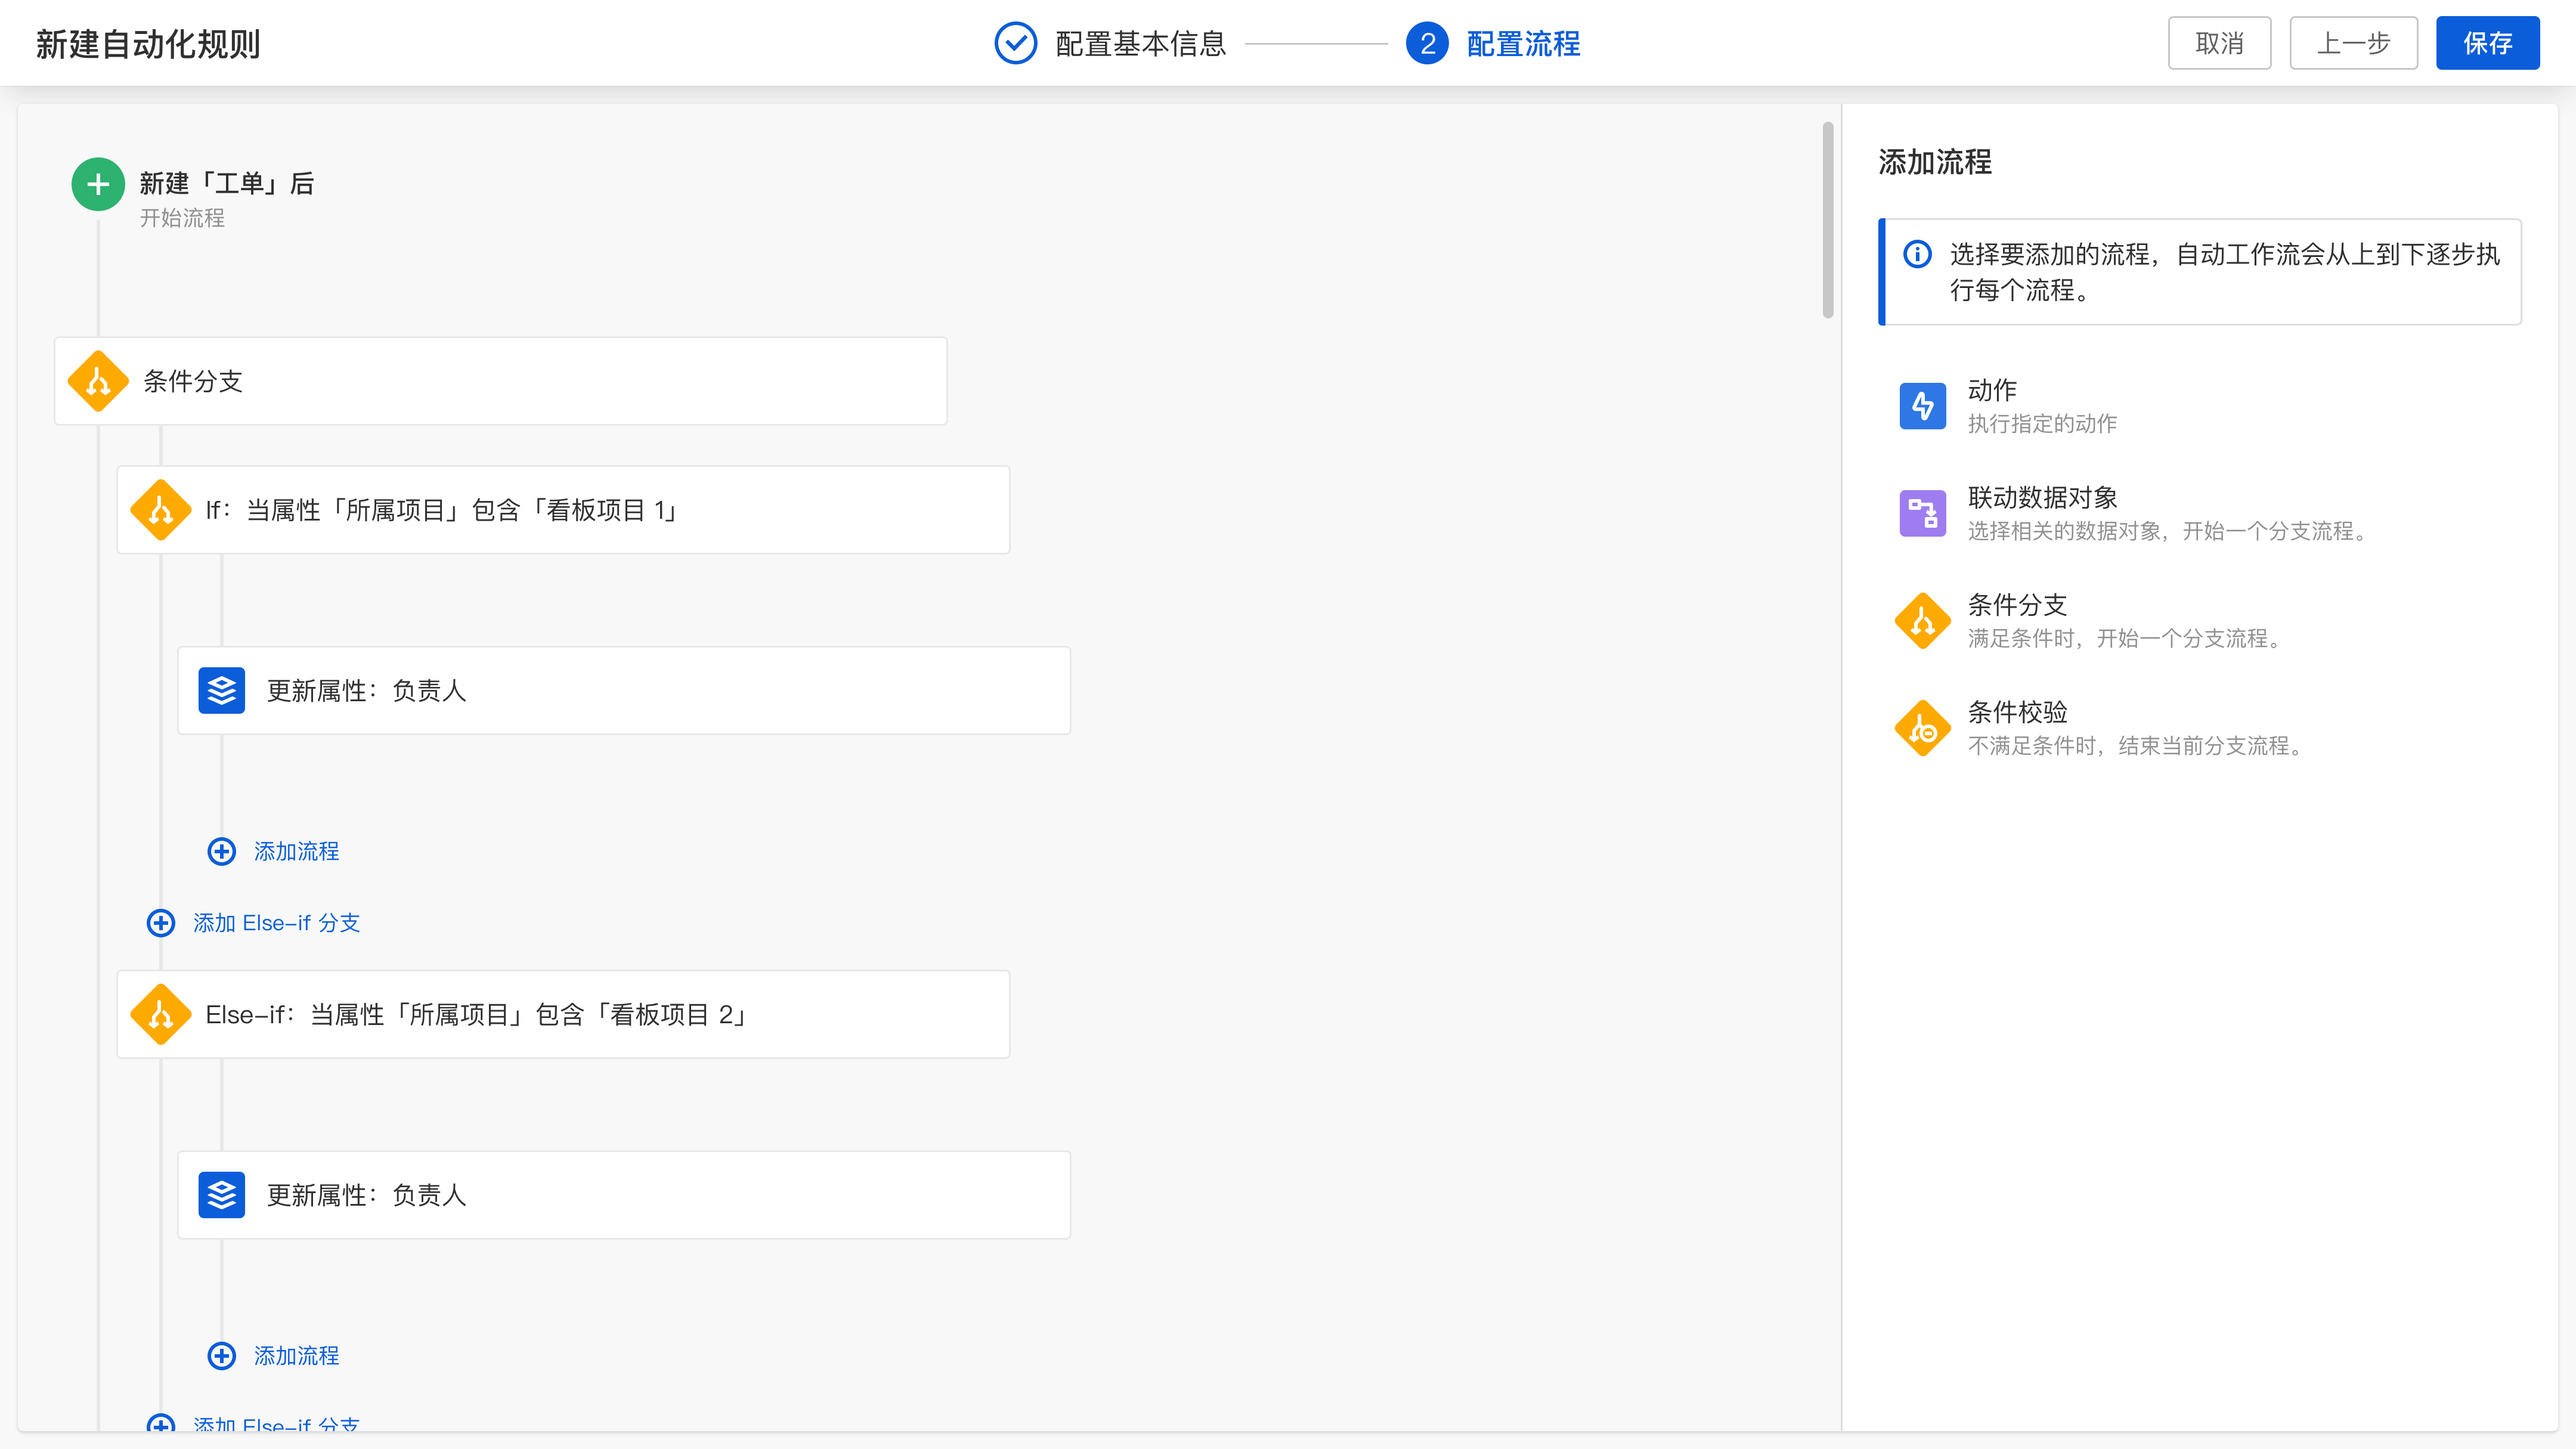Click the 添加 Else-if 分支 link after the If branch
Screen dimensions: 2576x1449
click(276, 922)
